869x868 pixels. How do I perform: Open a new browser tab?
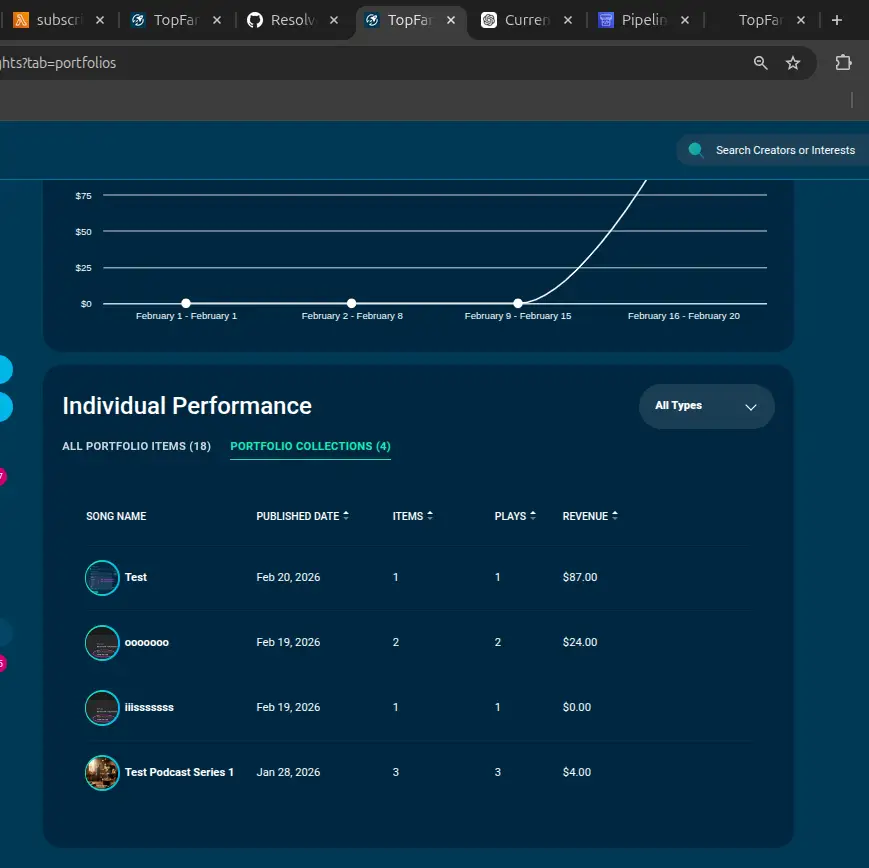point(837,20)
